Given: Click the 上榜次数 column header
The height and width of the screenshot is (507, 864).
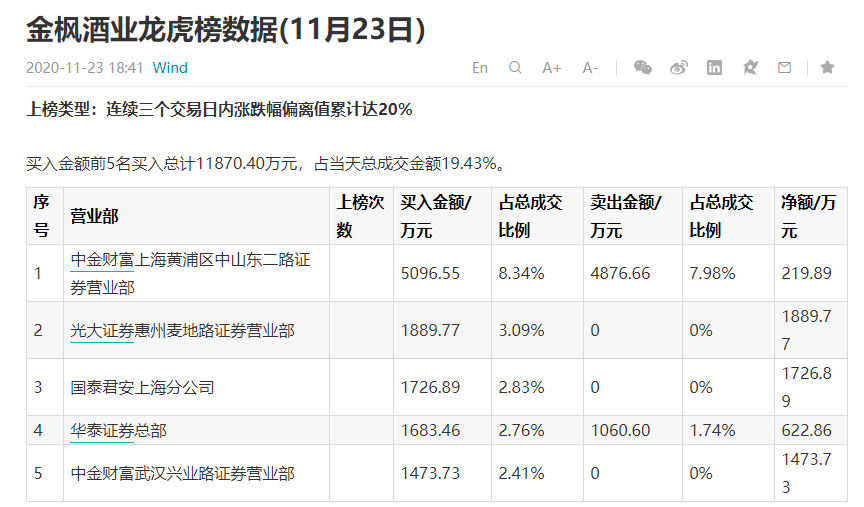Looking at the screenshot, I should pos(360,216).
